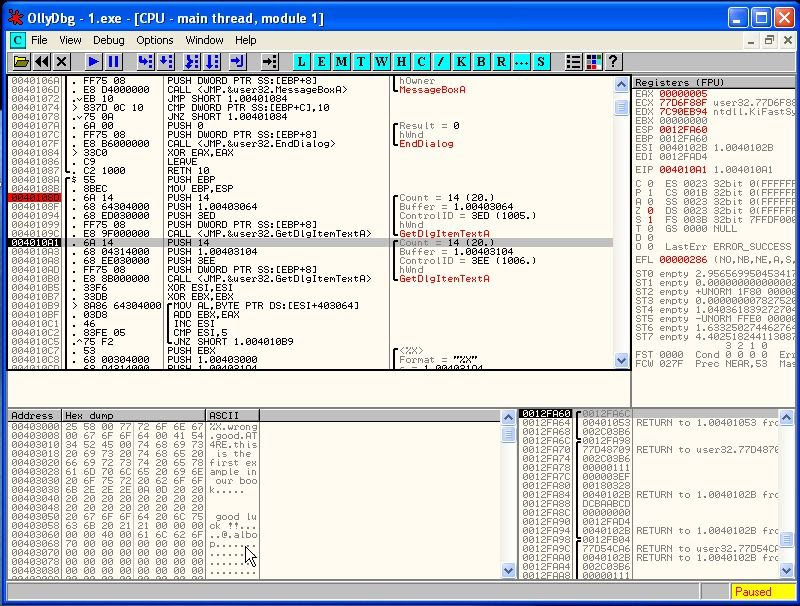Image resolution: width=800 pixels, height=606 pixels.
Task: Show Run trace with dots button
Action: point(521,62)
